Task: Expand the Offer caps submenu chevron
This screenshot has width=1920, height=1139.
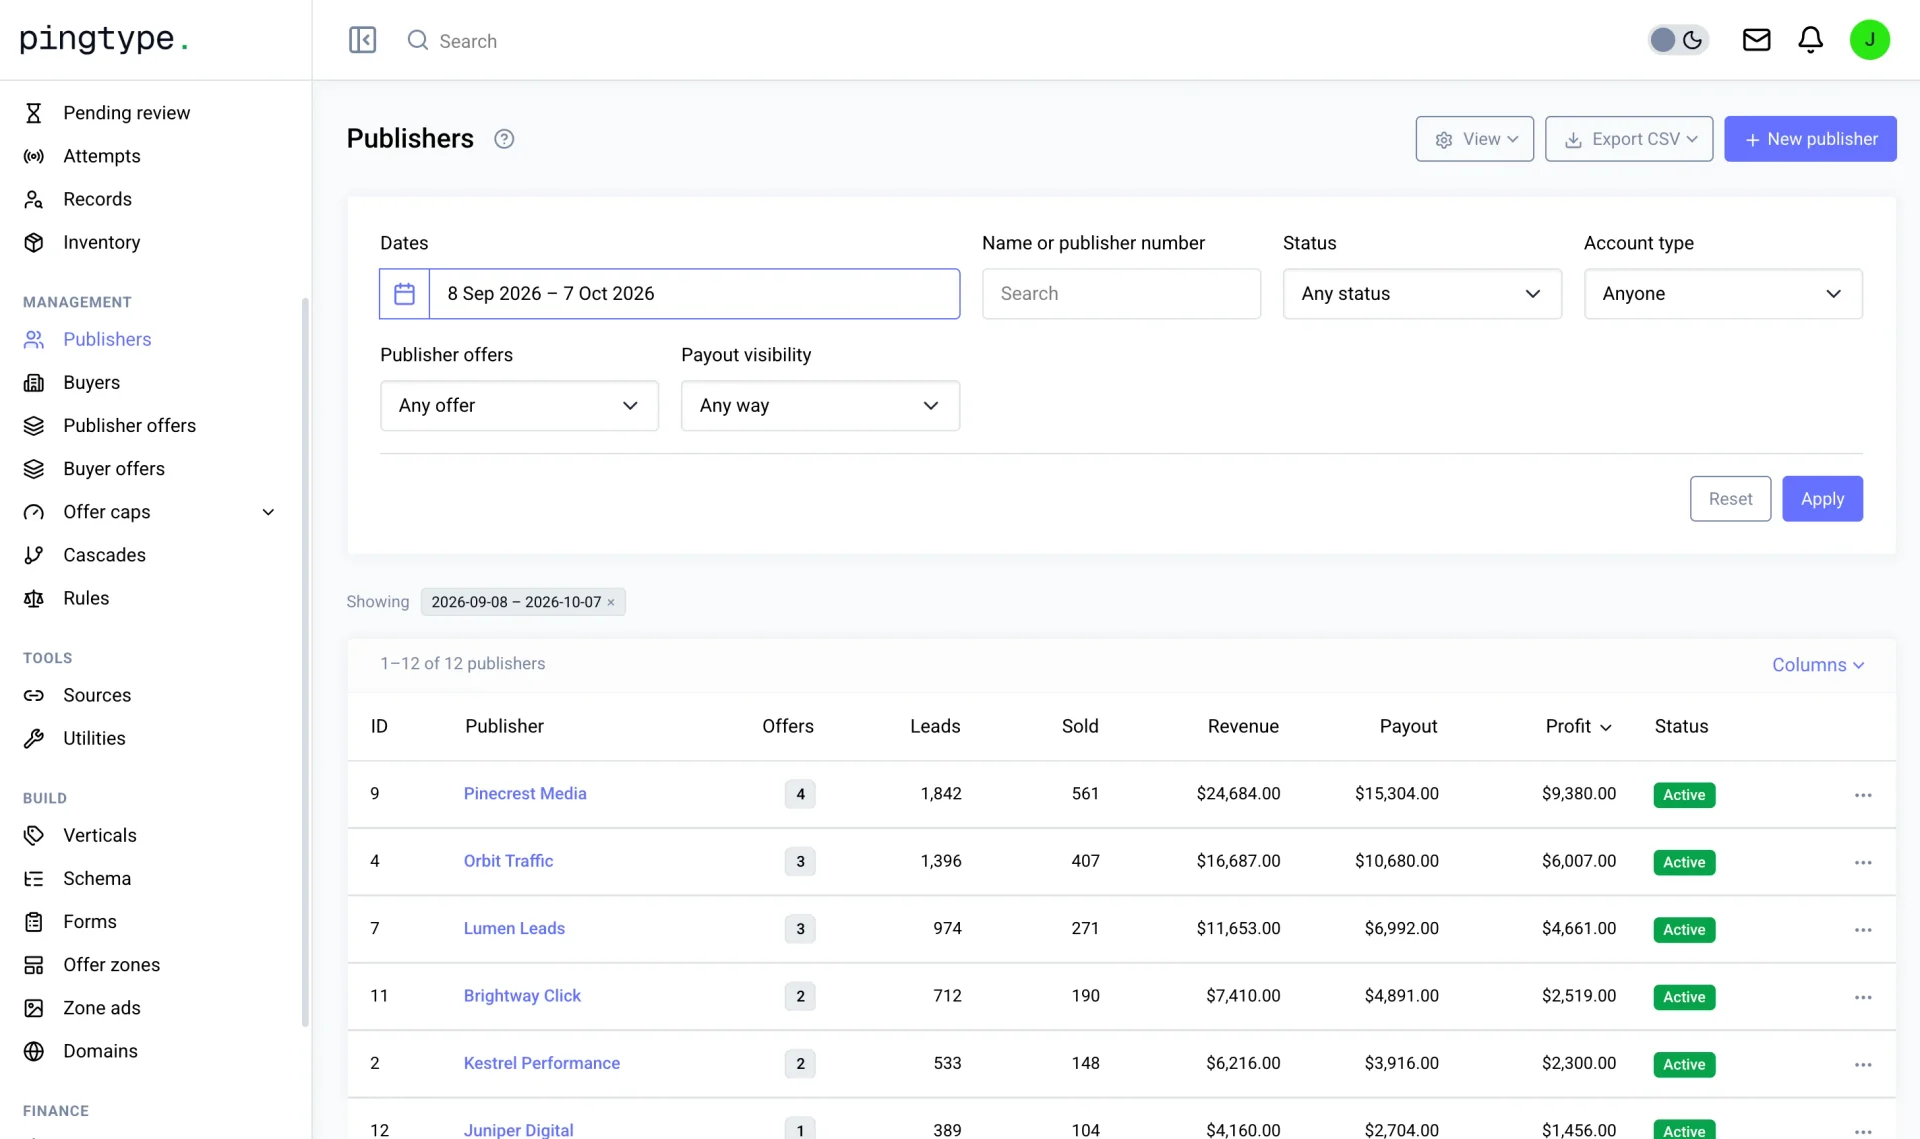Action: 268,512
